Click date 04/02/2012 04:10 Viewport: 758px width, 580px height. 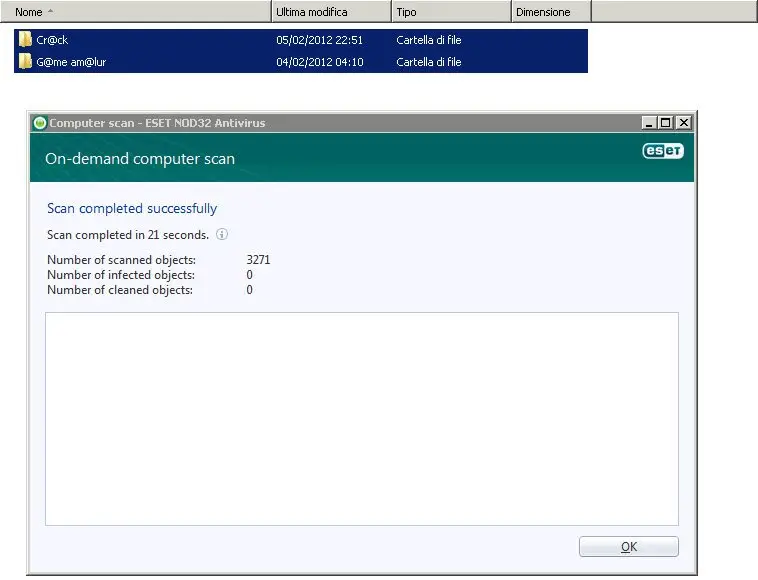(320, 62)
